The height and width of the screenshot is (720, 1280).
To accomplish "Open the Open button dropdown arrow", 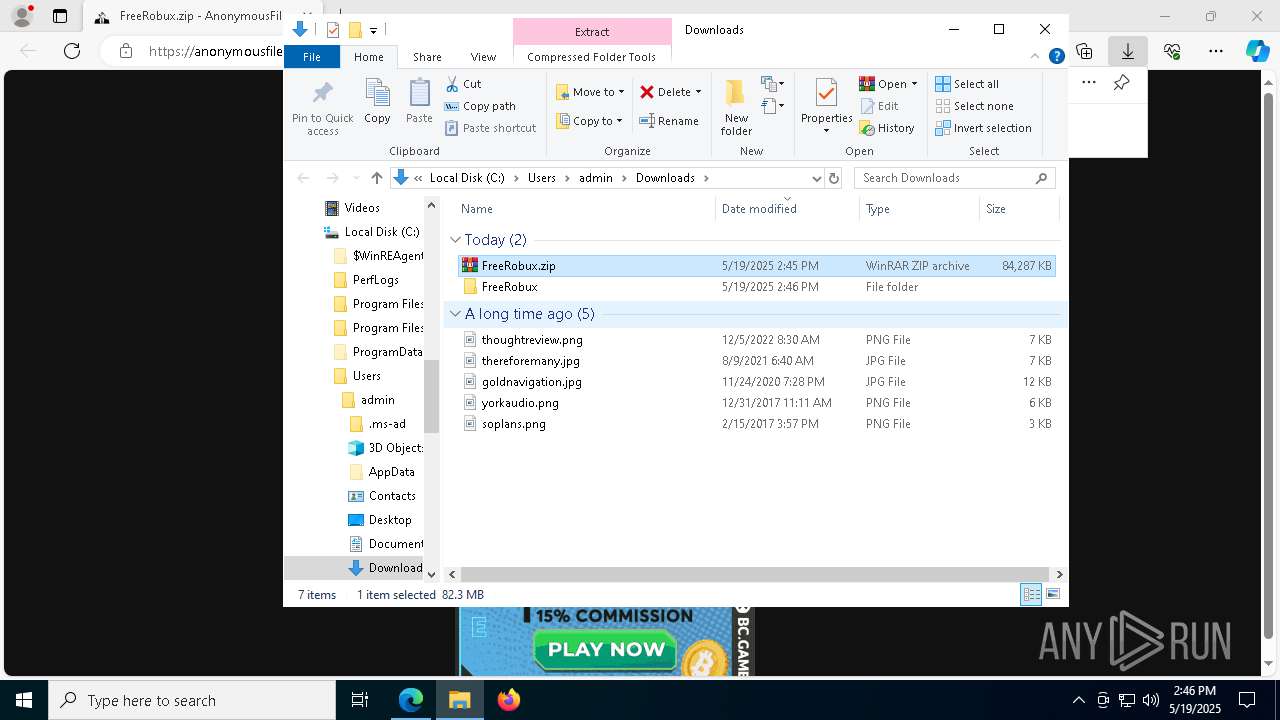I will tap(914, 84).
